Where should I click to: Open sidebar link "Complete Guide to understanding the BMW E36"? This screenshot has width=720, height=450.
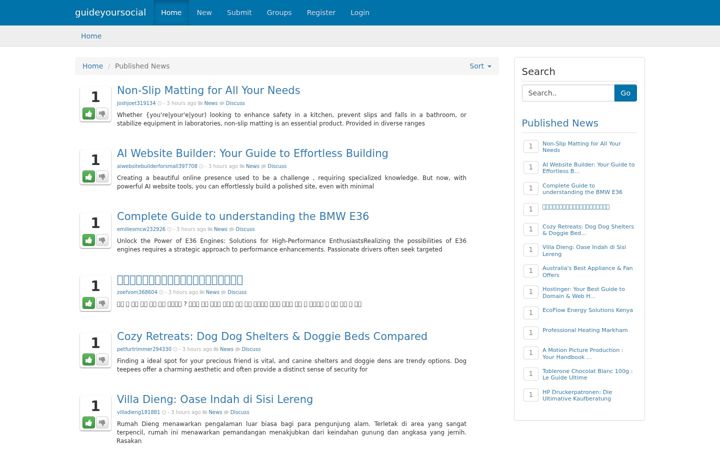tap(582, 189)
